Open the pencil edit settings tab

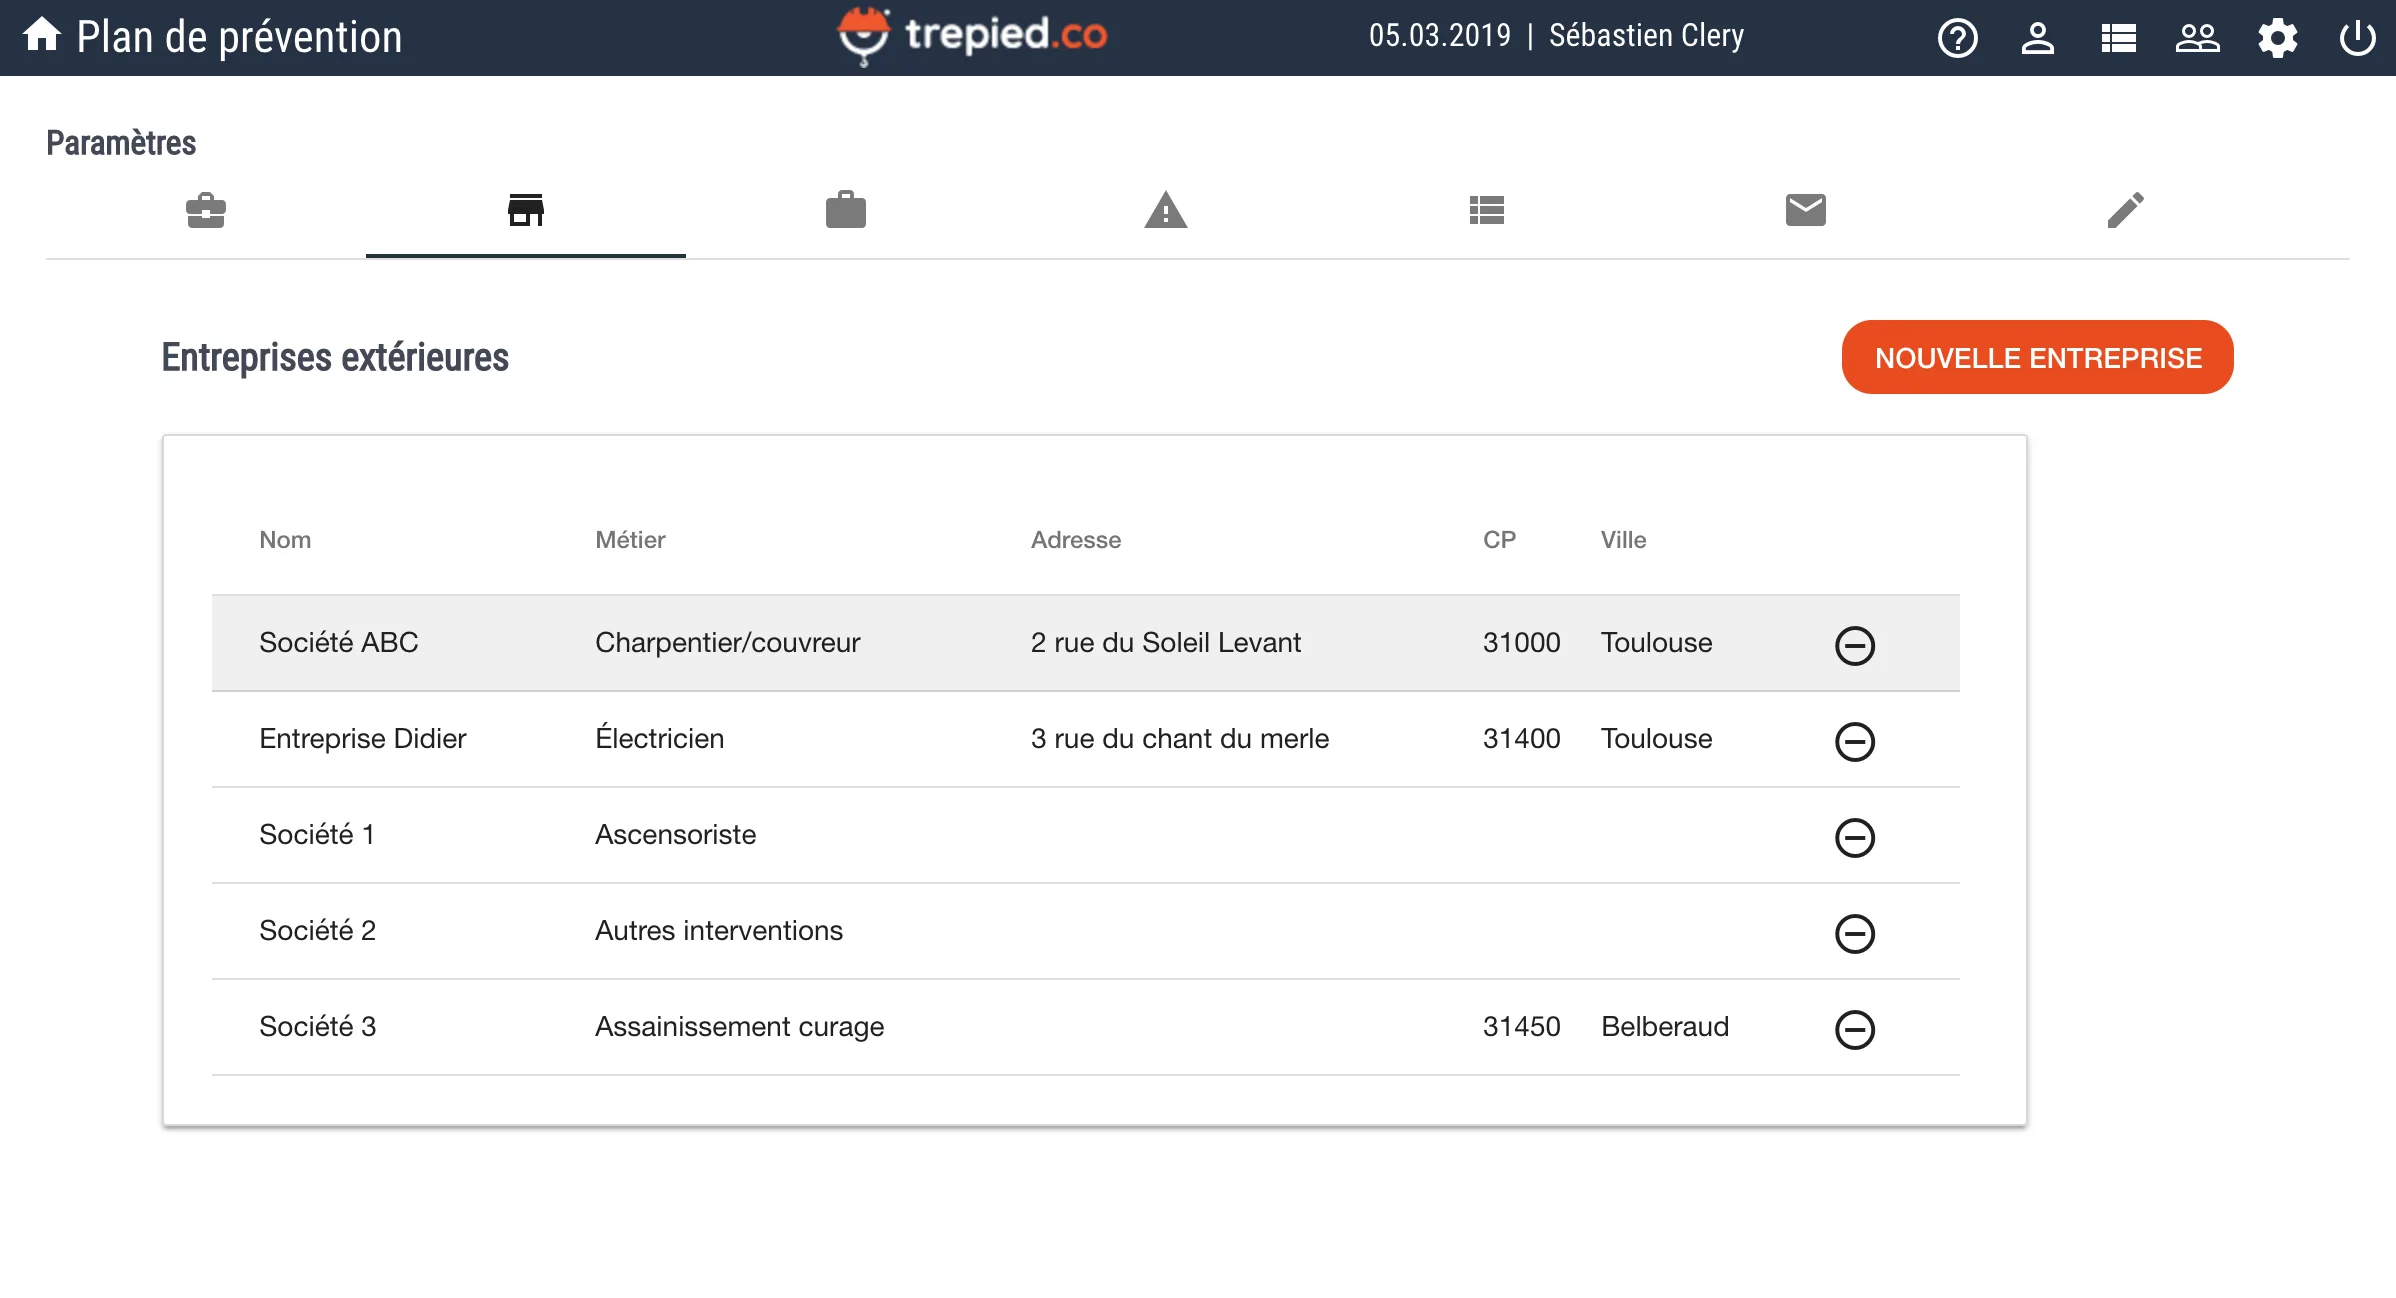pyautogui.click(x=2126, y=210)
